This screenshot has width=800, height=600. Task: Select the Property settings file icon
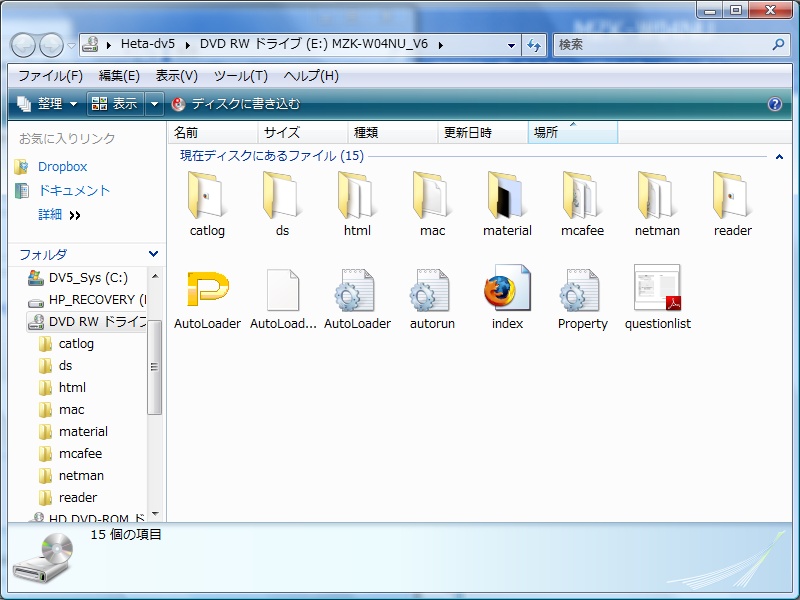[x=581, y=290]
